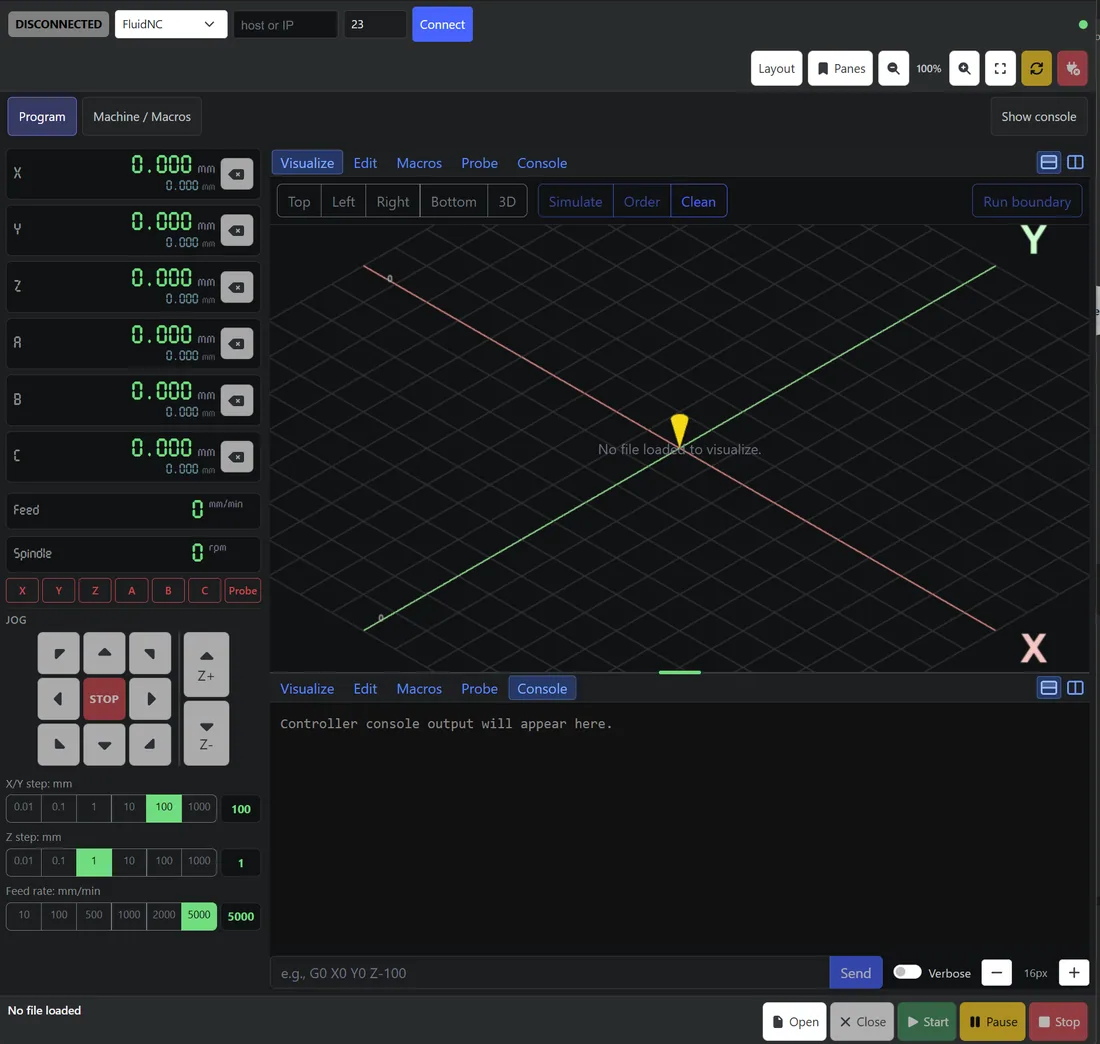Select 10 for the X/Y step size
This screenshot has width=1100, height=1044.
[x=129, y=808]
